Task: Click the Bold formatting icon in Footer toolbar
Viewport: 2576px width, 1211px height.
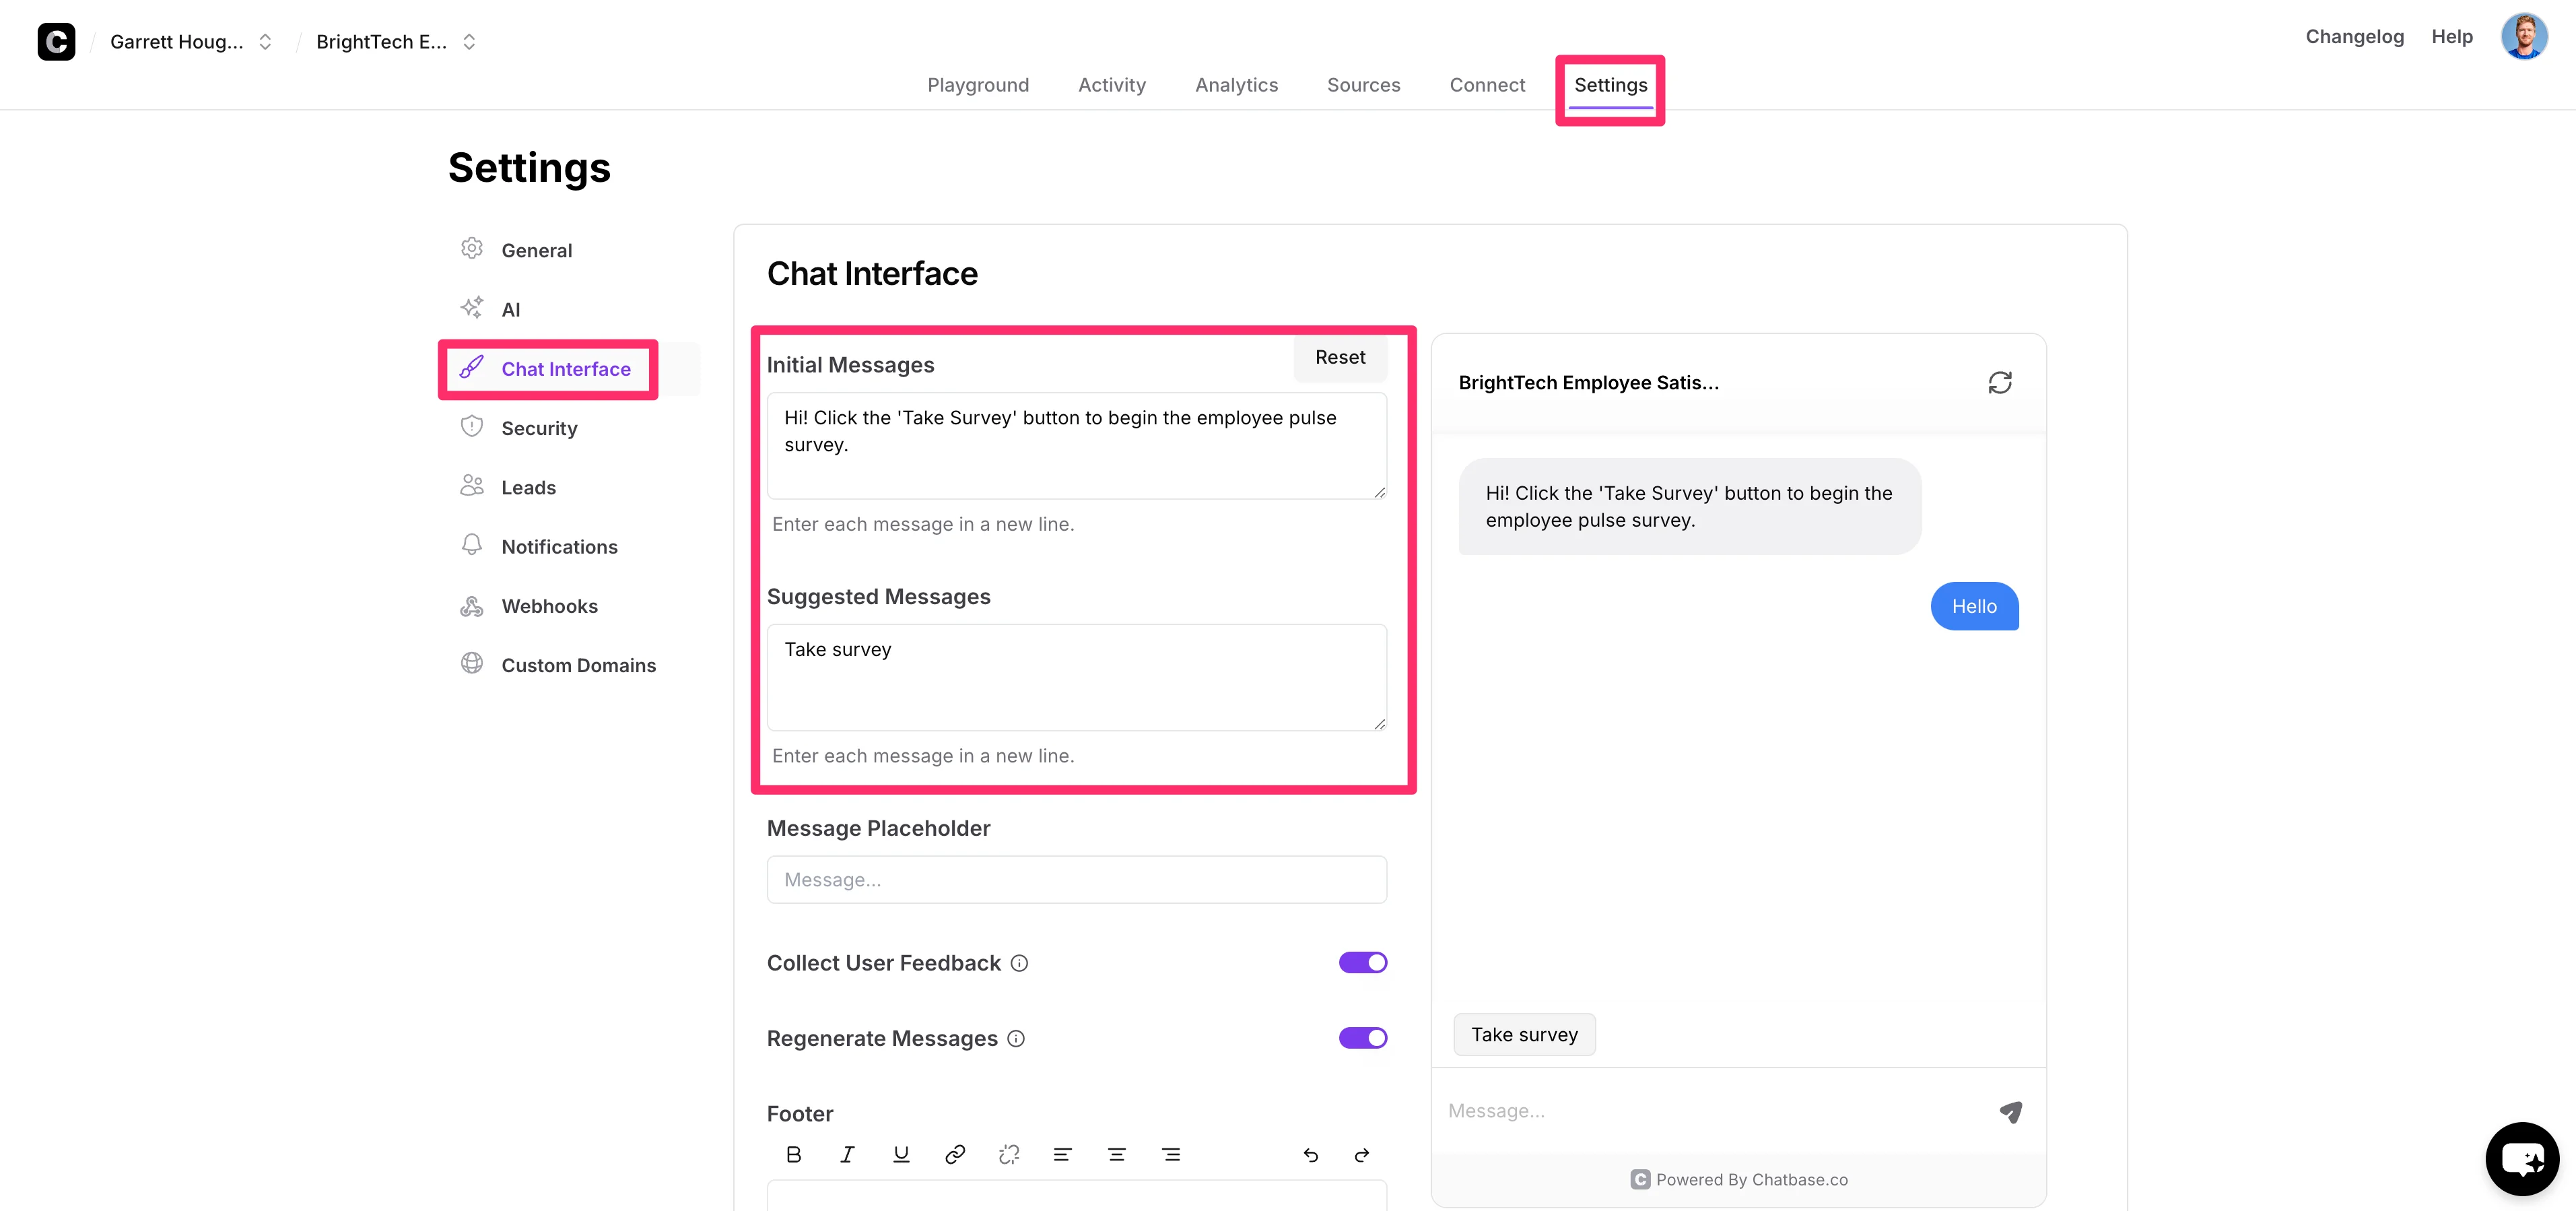Action: point(793,1154)
